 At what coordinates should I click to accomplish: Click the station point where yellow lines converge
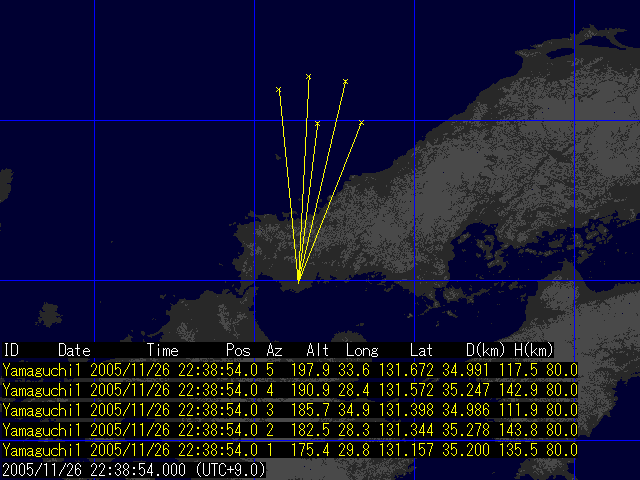tap(298, 280)
